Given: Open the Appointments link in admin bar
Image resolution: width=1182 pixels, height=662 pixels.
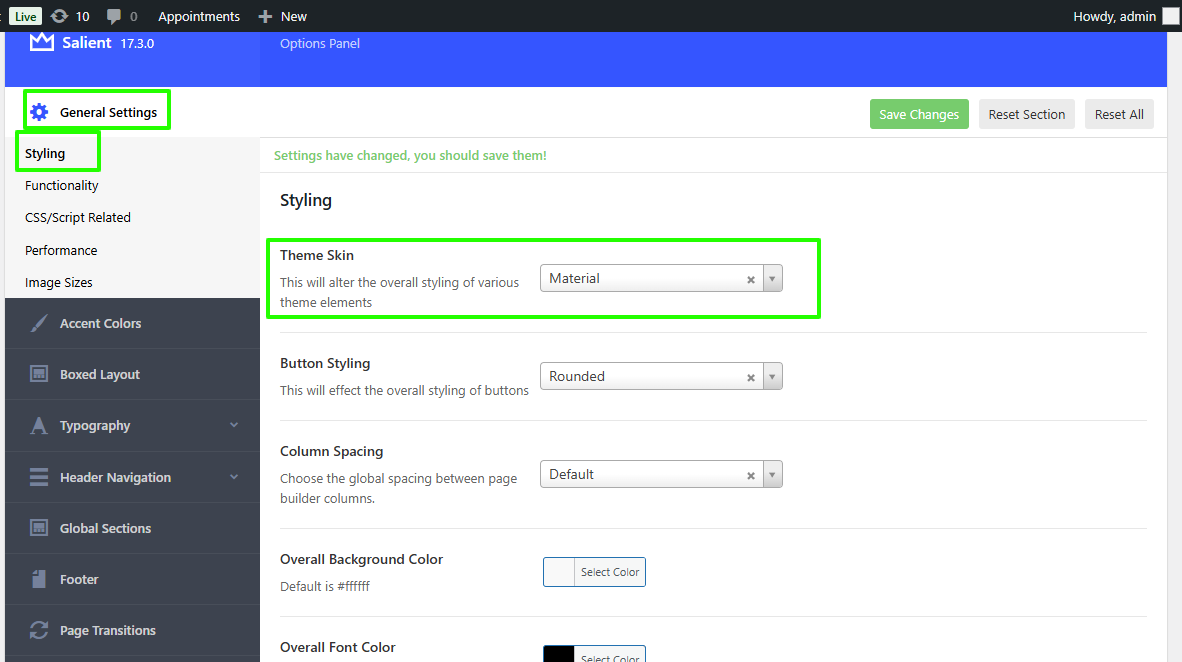Looking at the screenshot, I should [199, 17].
